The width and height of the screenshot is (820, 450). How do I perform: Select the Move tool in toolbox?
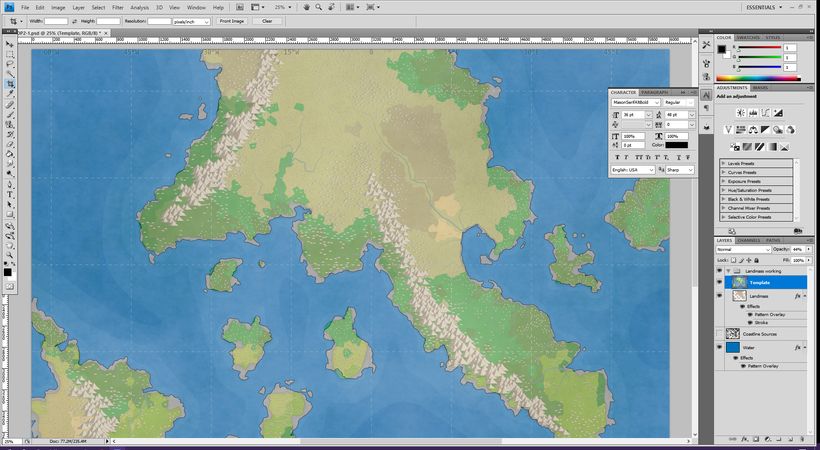pyautogui.click(x=10, y=45)
